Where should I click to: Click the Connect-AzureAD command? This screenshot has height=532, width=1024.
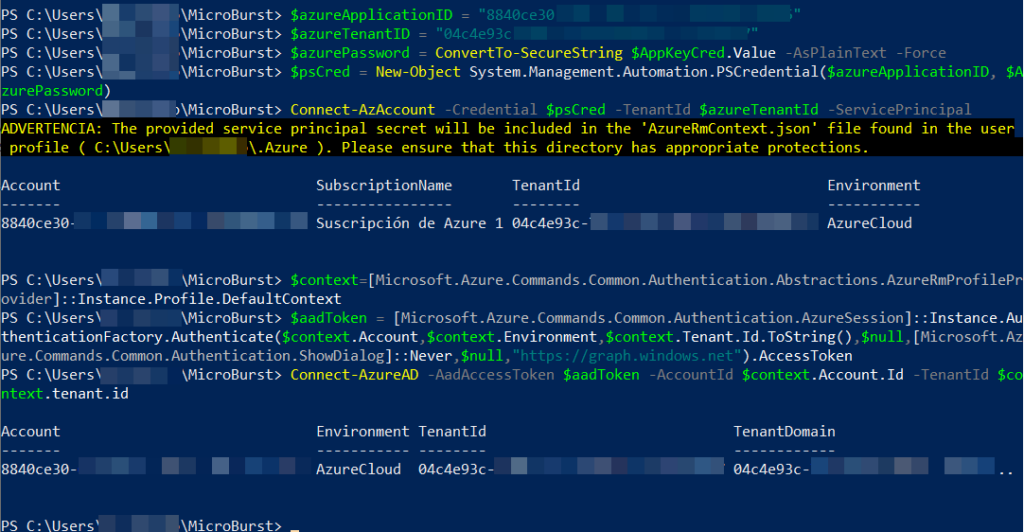pos(354,374)
